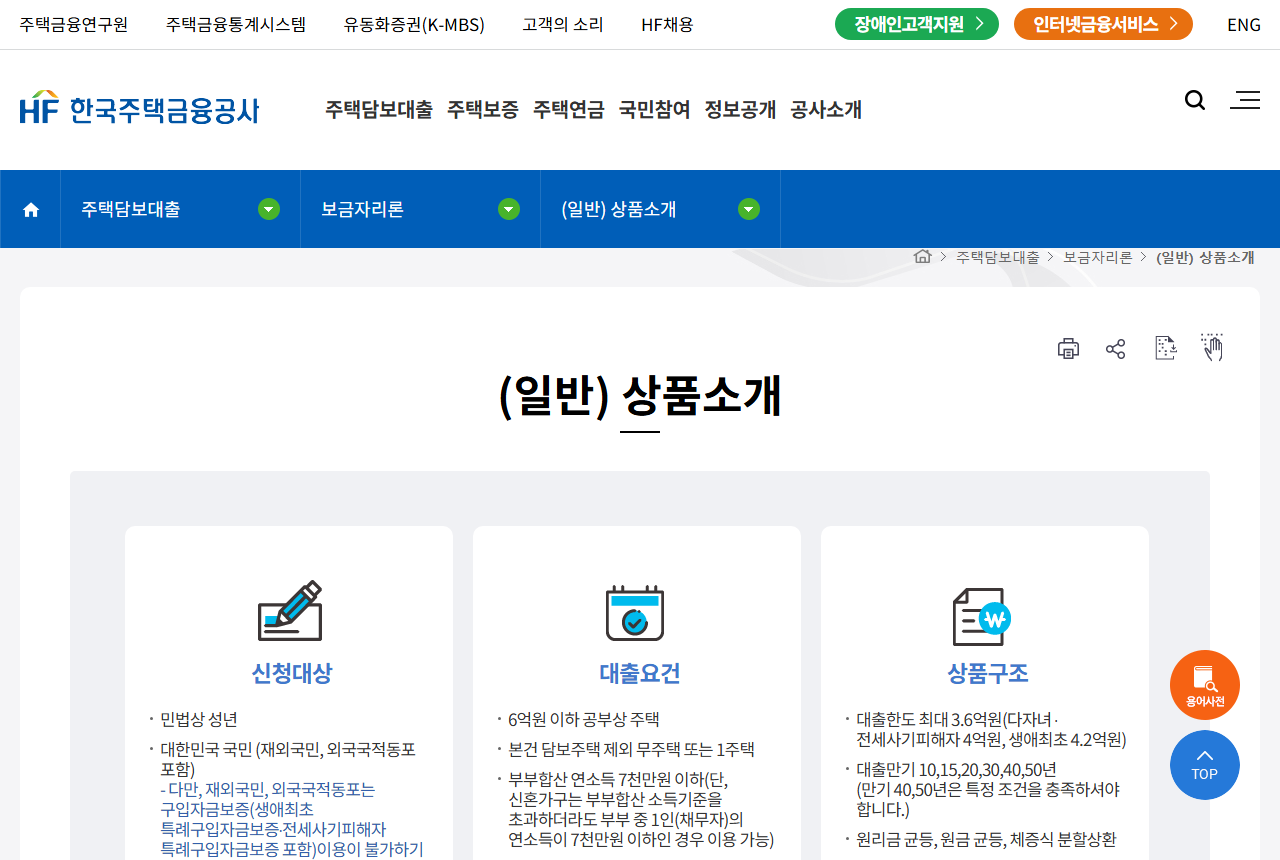Open the 주택담보대출 main menu
This screenshot has height=860, width=1280.
(x=379, y=110)
